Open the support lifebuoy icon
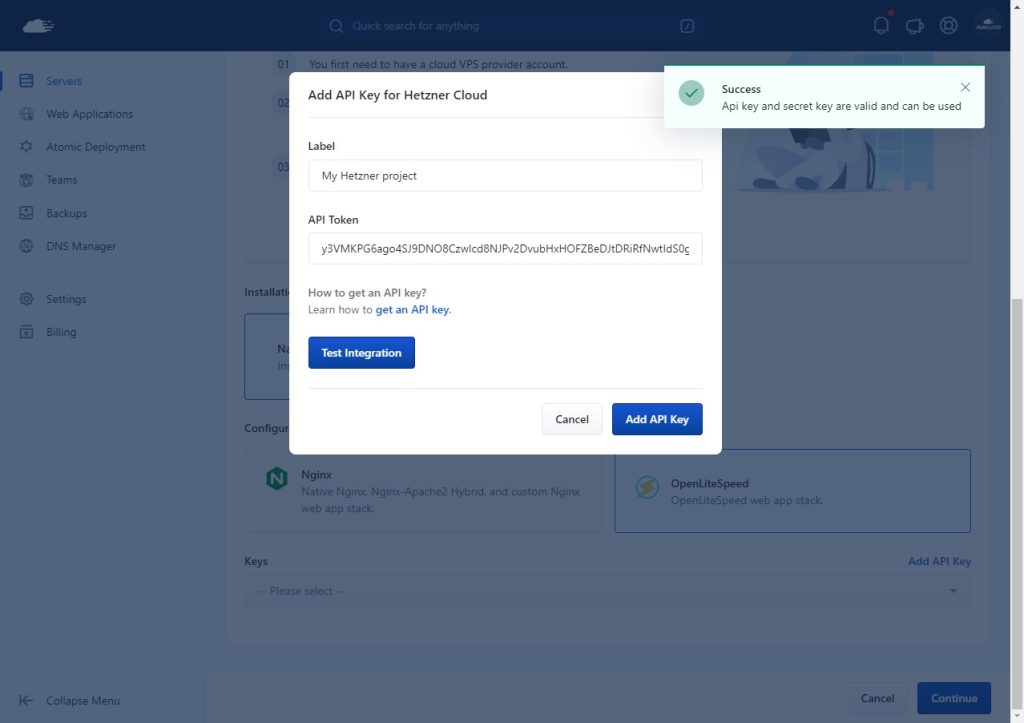The image size is (1024, 723). click(x=948, y=26)
